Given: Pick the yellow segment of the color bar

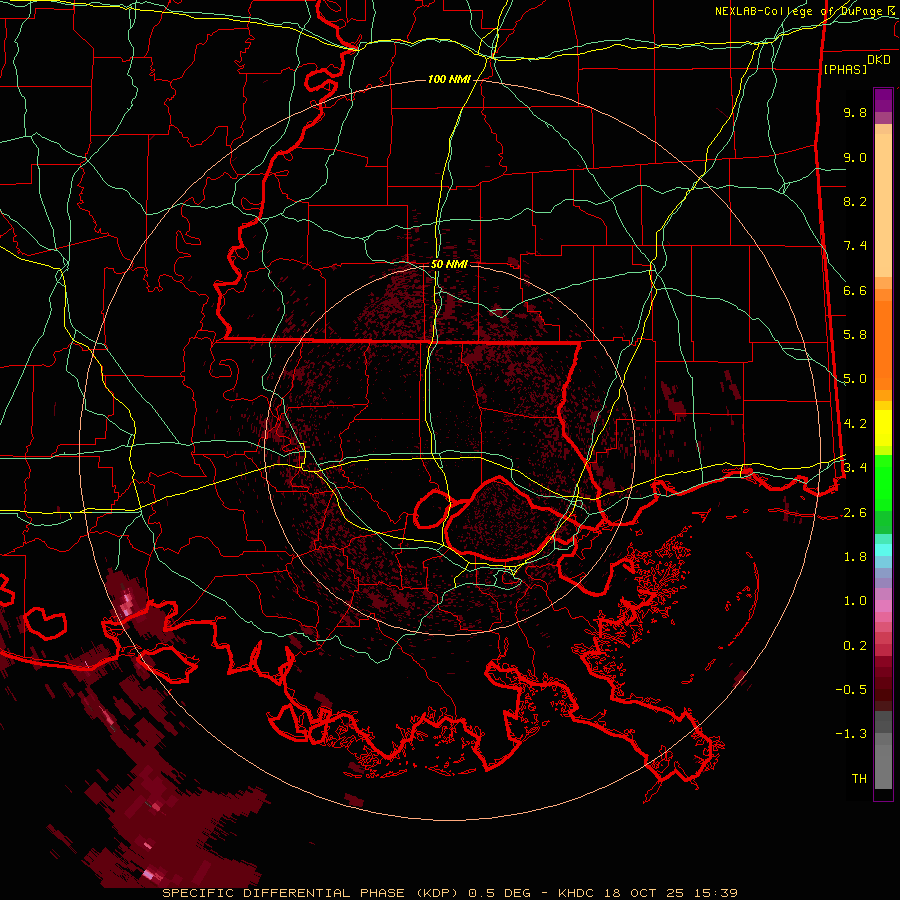Looking at the screenshot, I should click(x=883, y=428).
